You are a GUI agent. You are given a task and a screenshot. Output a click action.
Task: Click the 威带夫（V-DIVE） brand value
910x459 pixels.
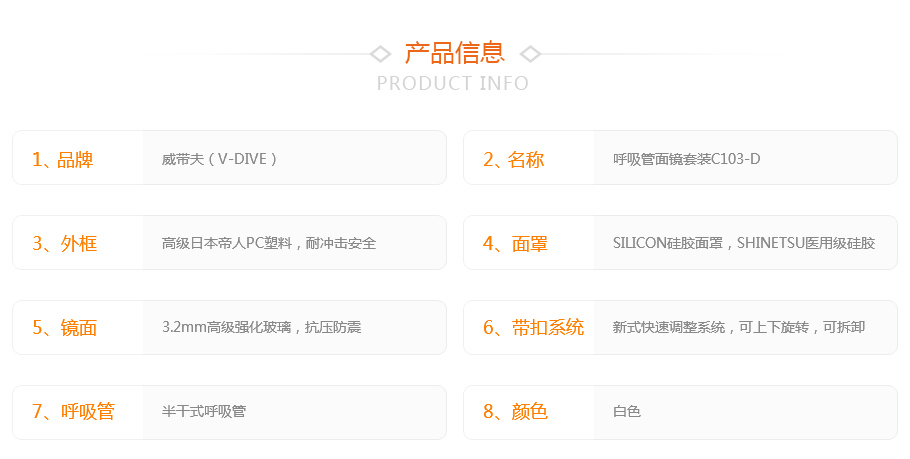pyautogui.click(x=219, y=159)
